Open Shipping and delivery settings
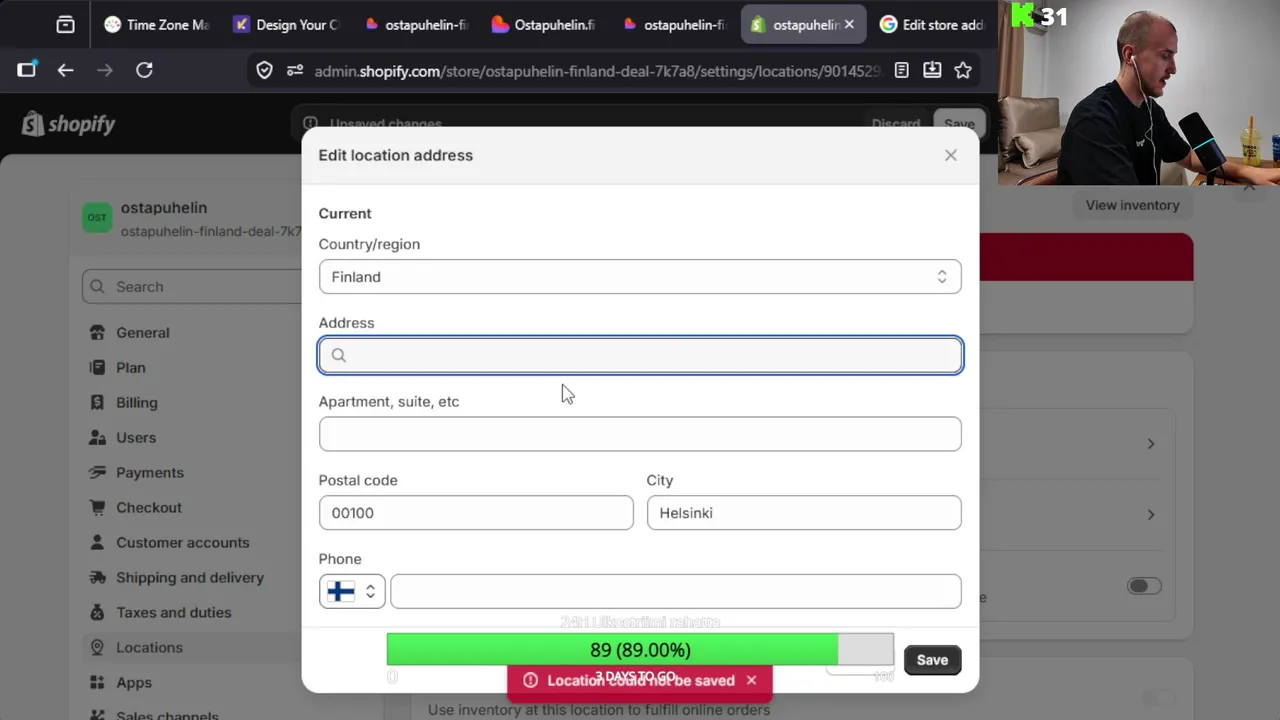This screenshot has height=720, width=1280. [189, 577]
